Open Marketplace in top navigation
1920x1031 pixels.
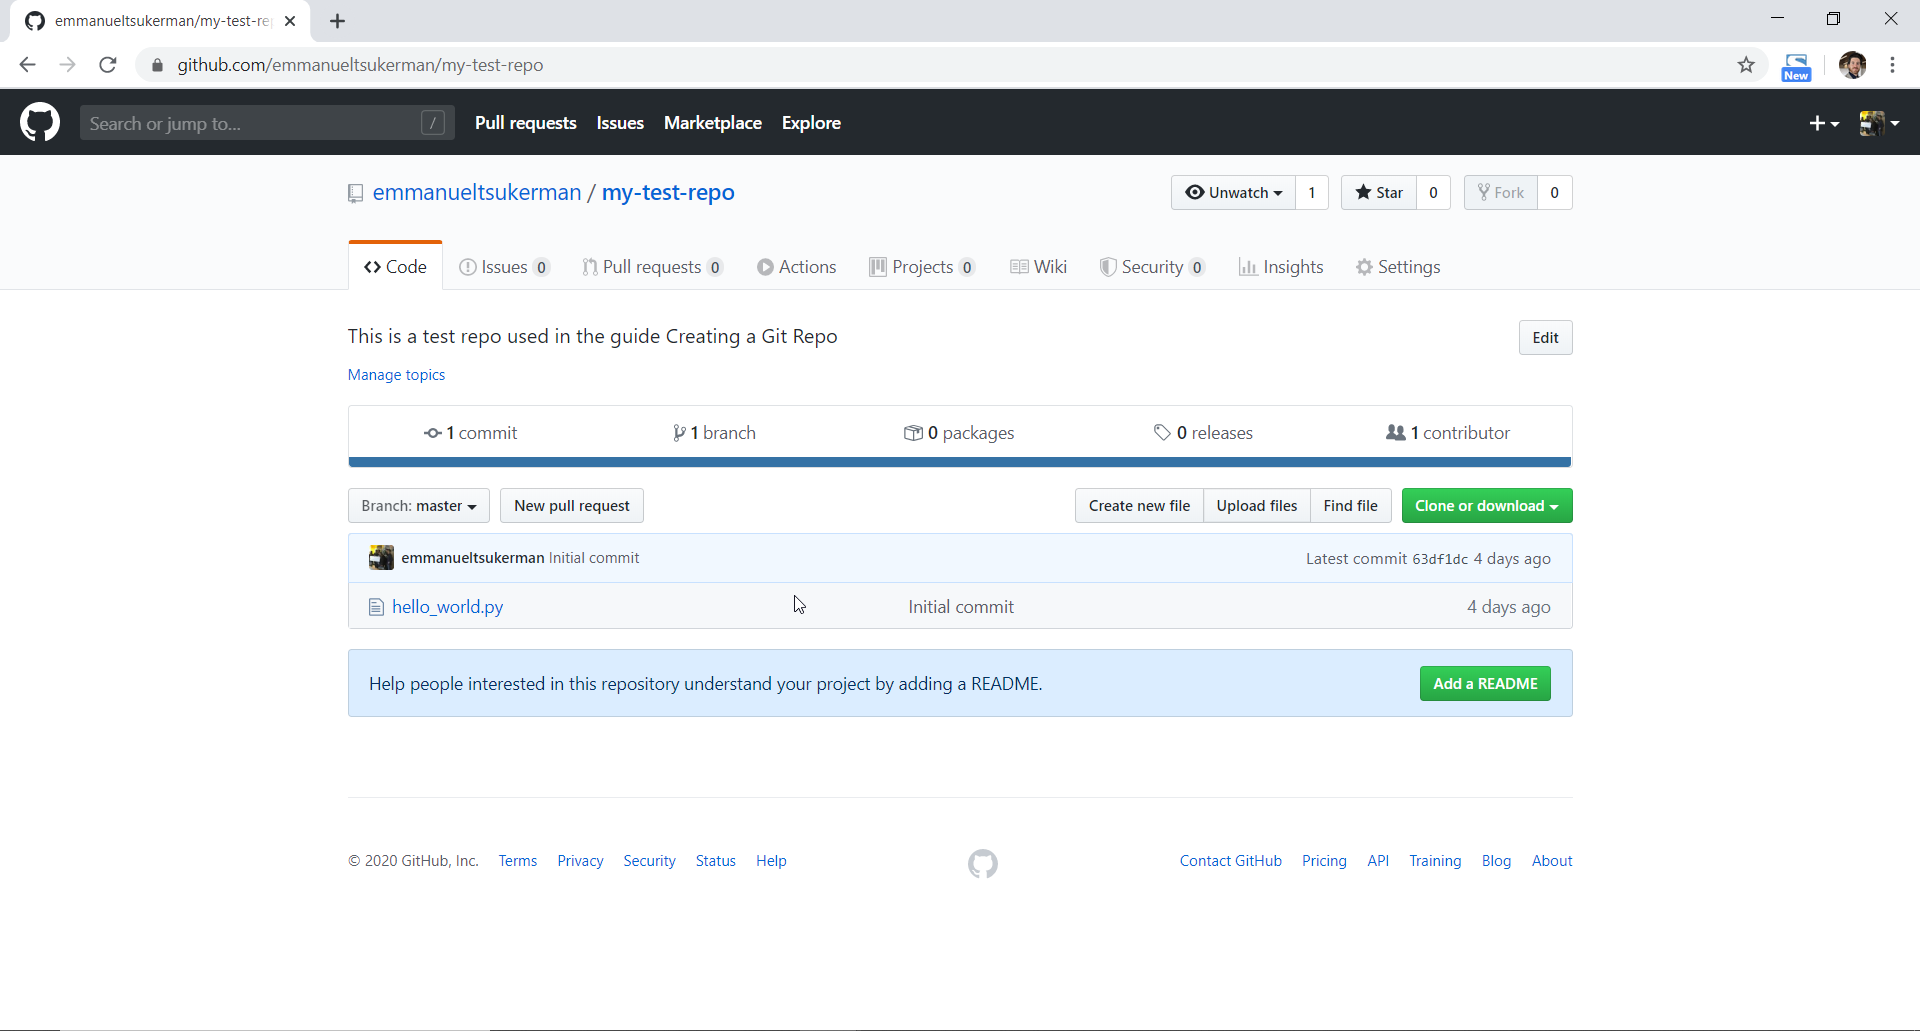tap(713, 123)
